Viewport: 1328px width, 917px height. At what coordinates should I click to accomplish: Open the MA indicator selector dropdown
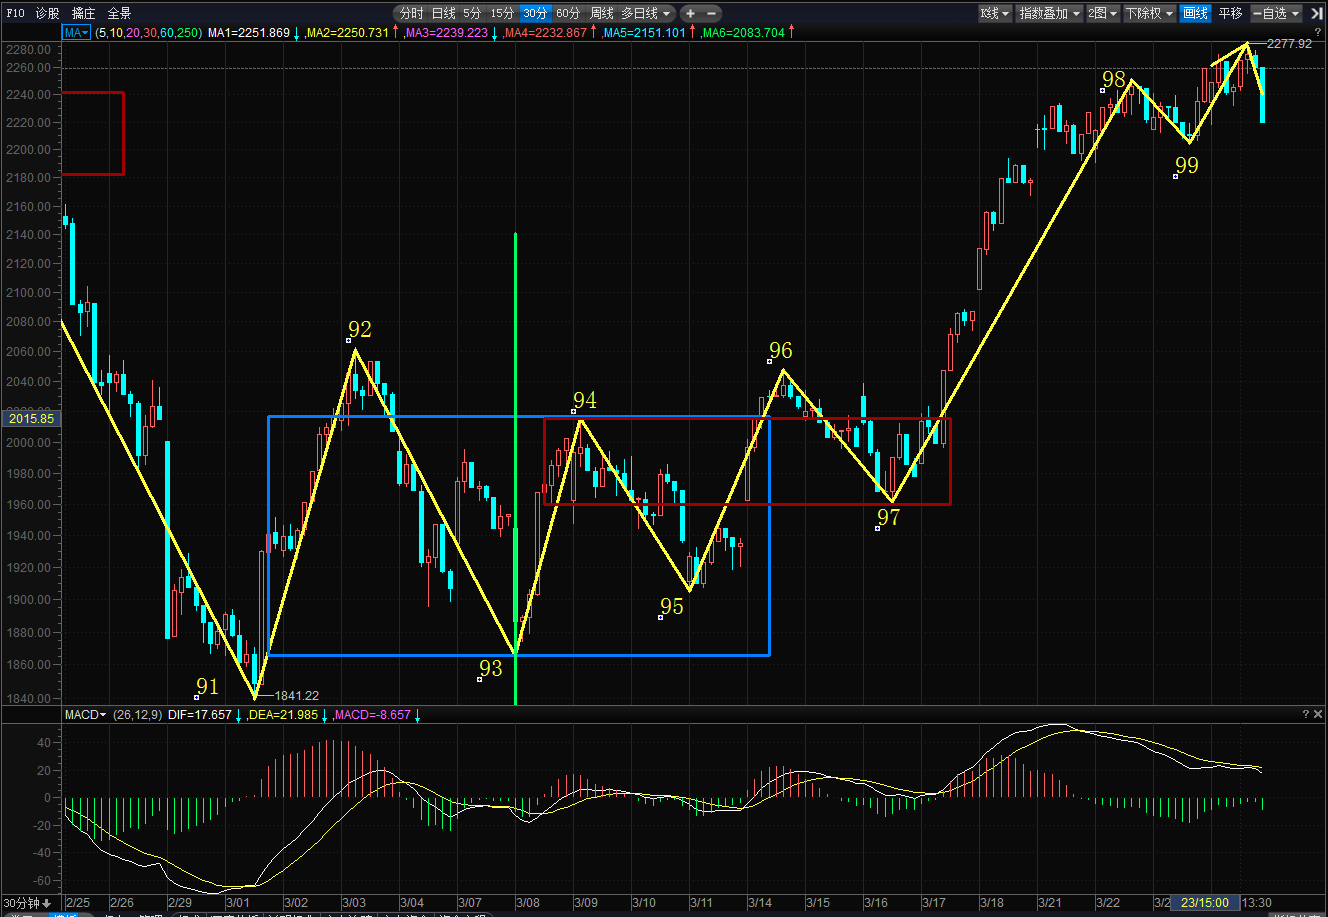coord(76,33)
